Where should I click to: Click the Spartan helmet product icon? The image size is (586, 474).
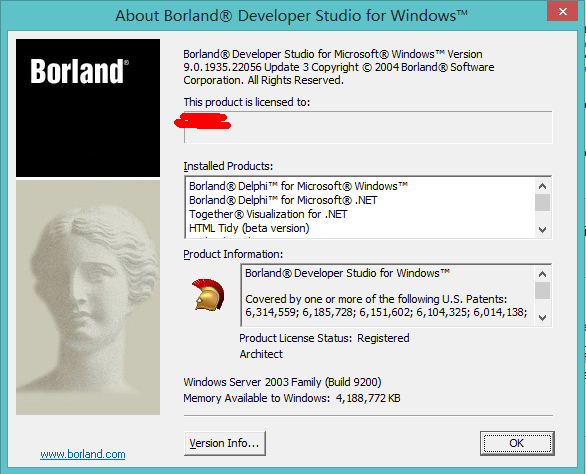[208, 295]
